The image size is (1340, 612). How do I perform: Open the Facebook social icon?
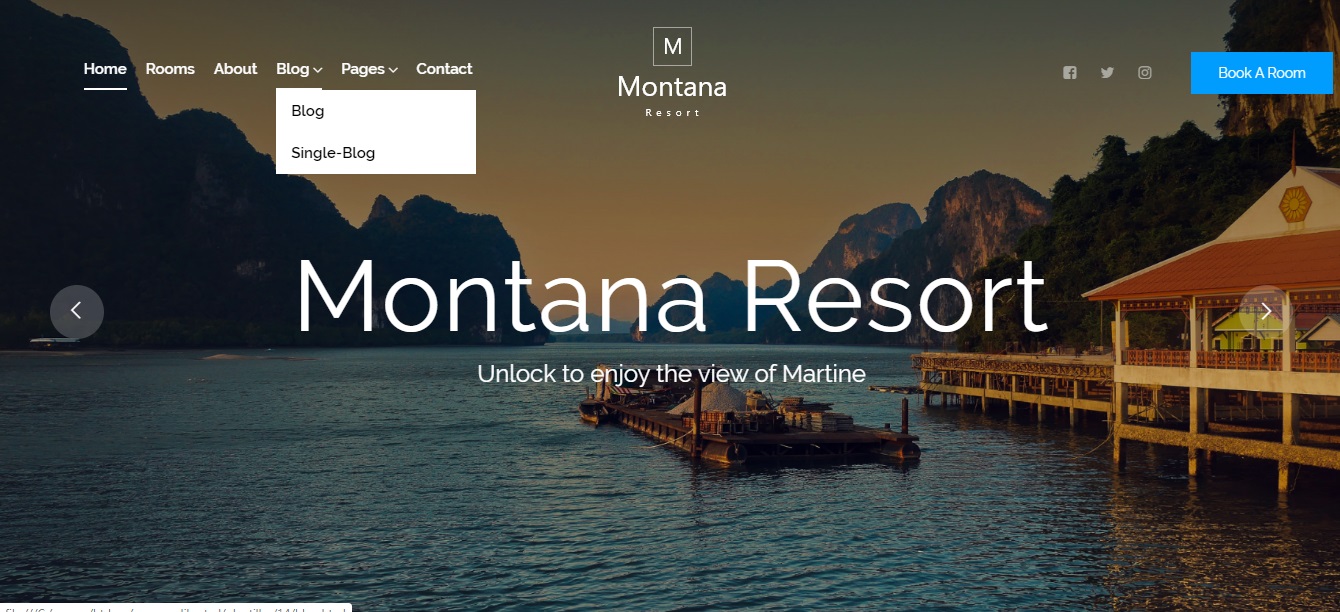pos(1069,73)
